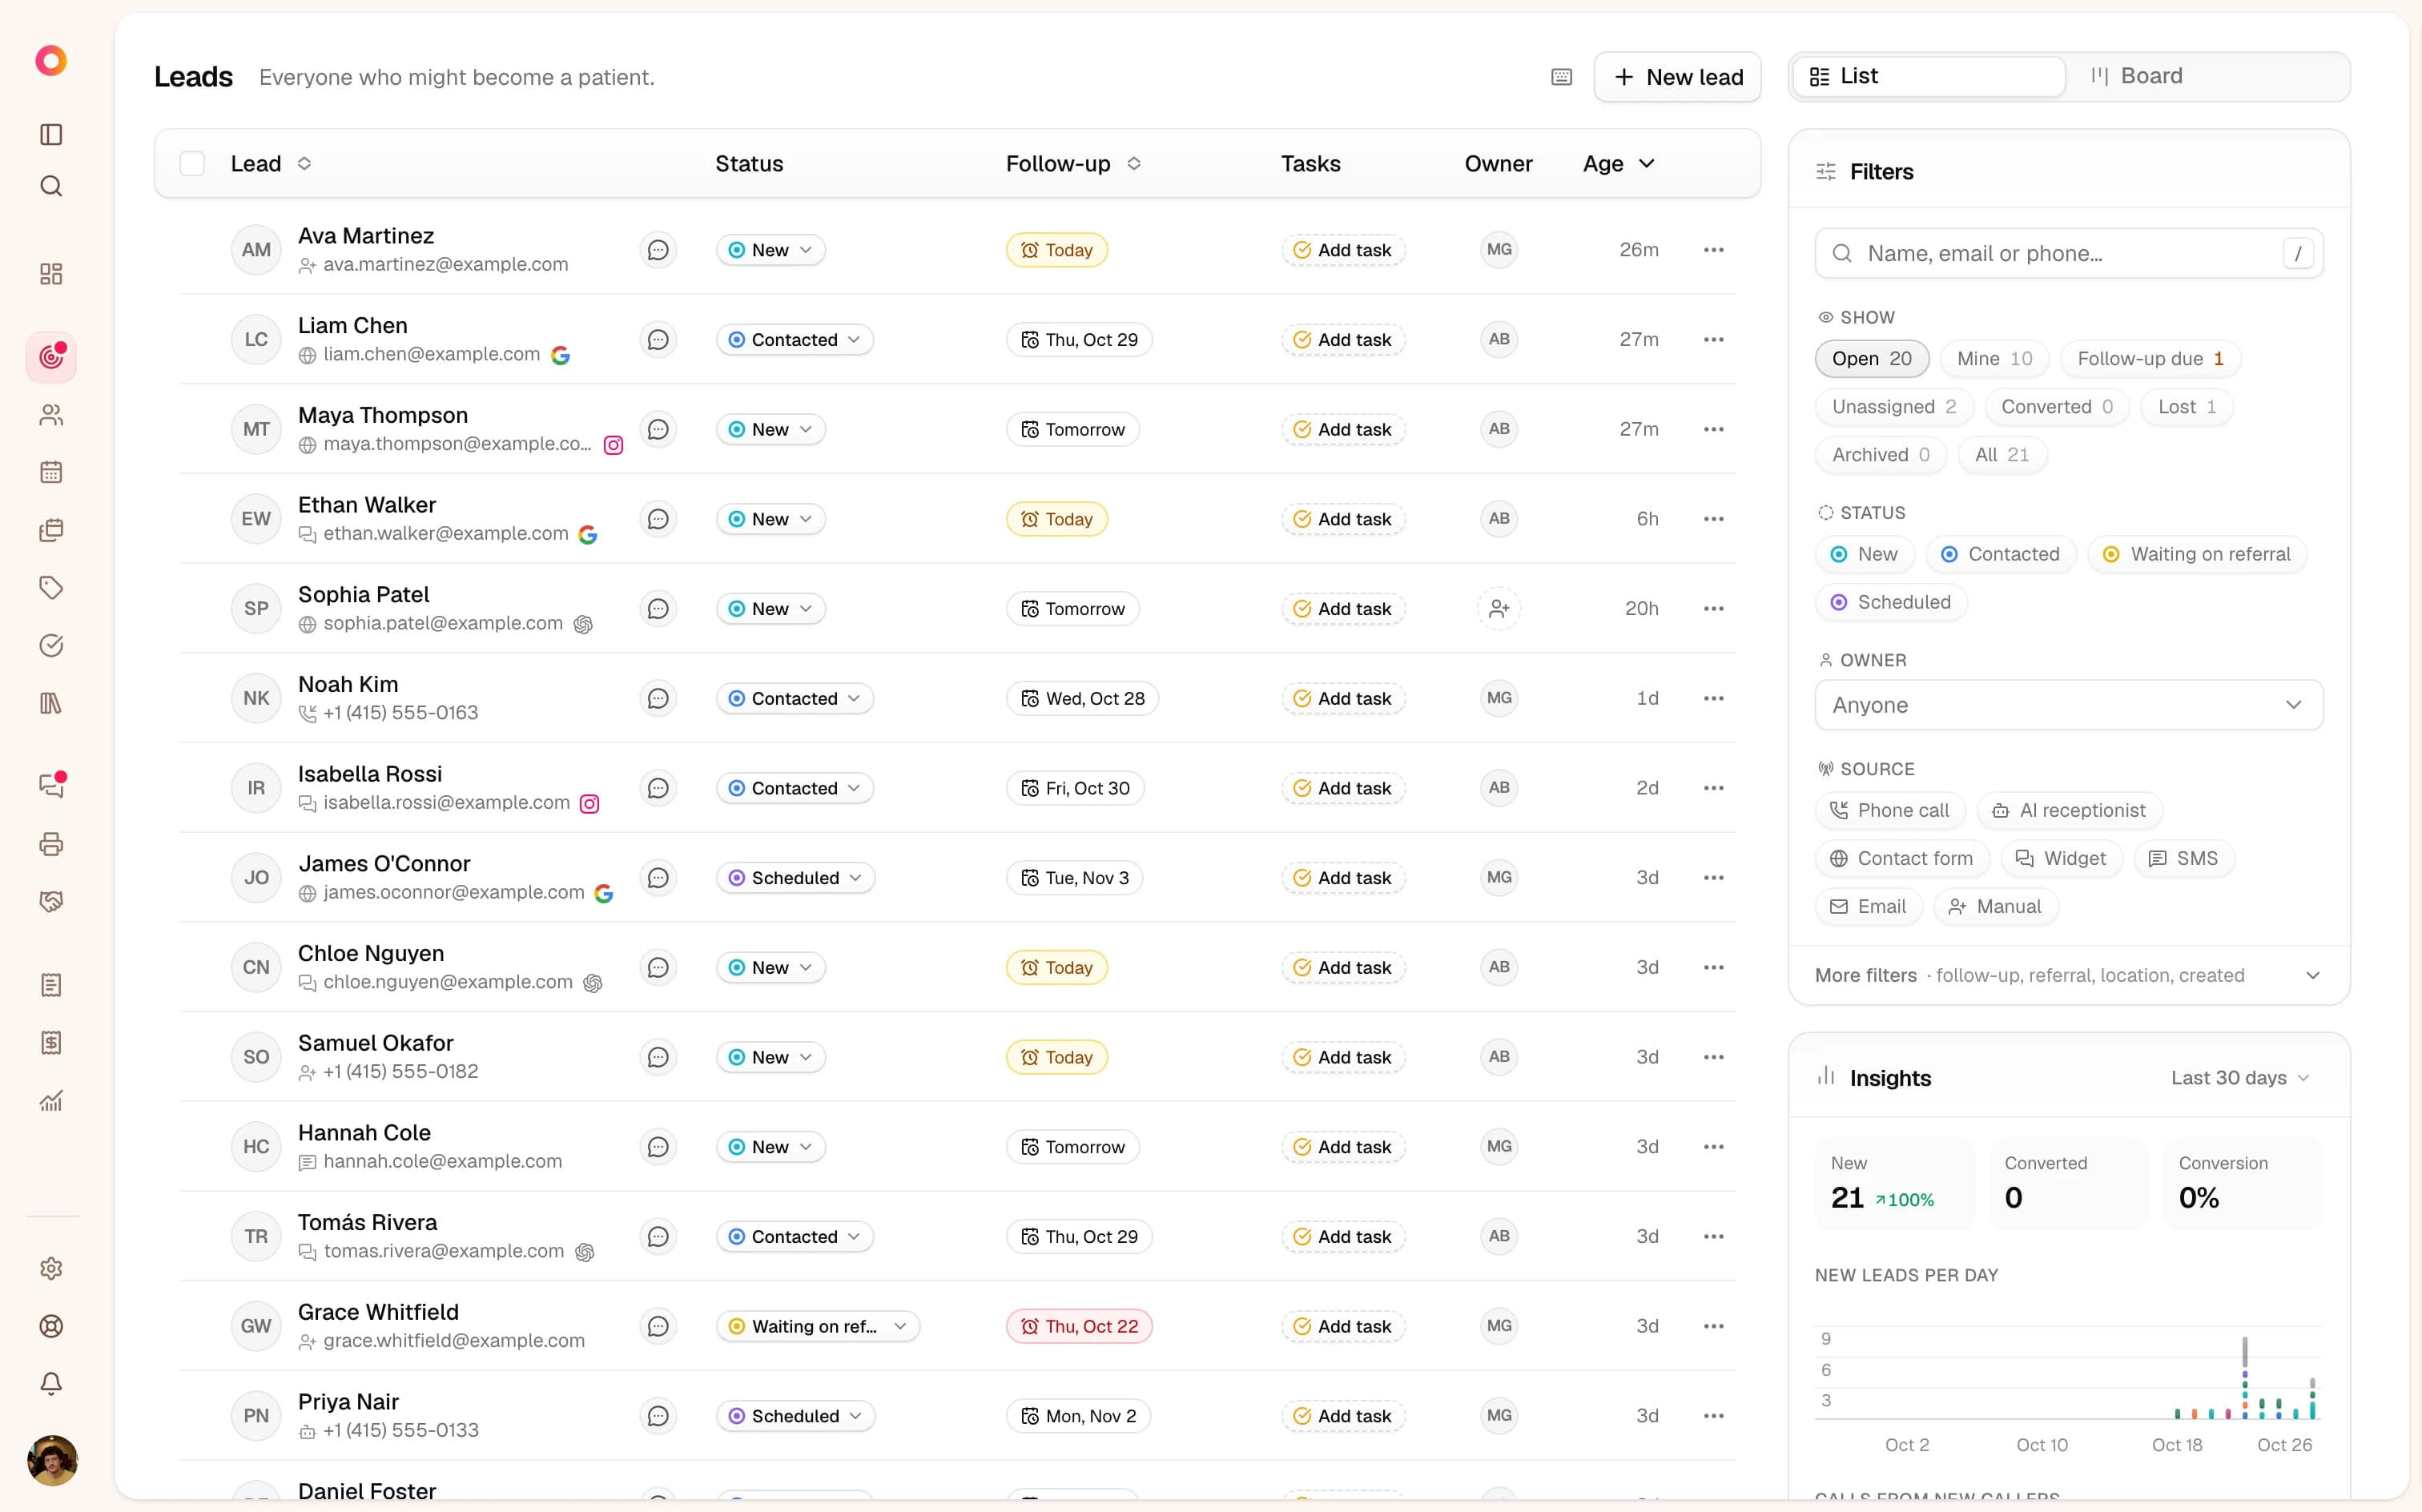Switch to the List view tab
The image size is (2422, 1512).
(1929, 76)
